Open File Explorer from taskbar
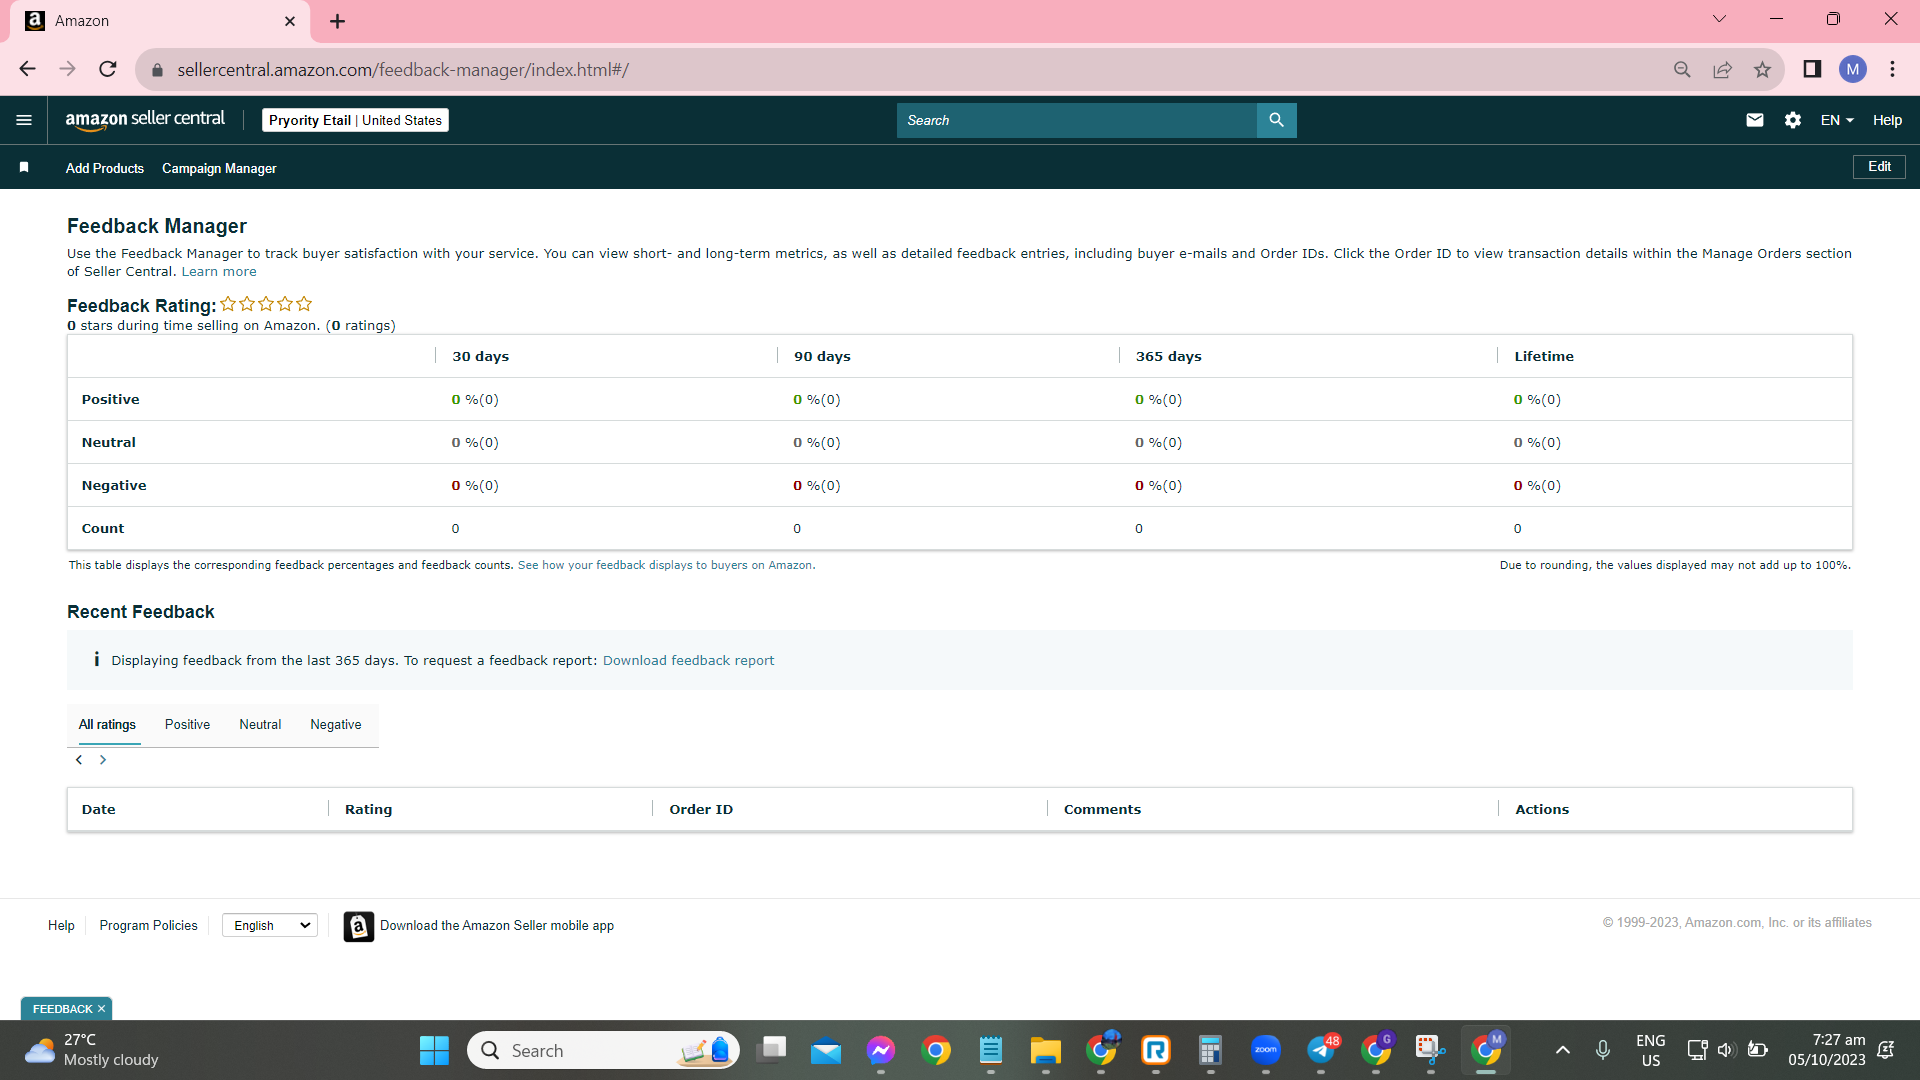Viewport: 1920px width, 1080px height. click(1046, 1050)
